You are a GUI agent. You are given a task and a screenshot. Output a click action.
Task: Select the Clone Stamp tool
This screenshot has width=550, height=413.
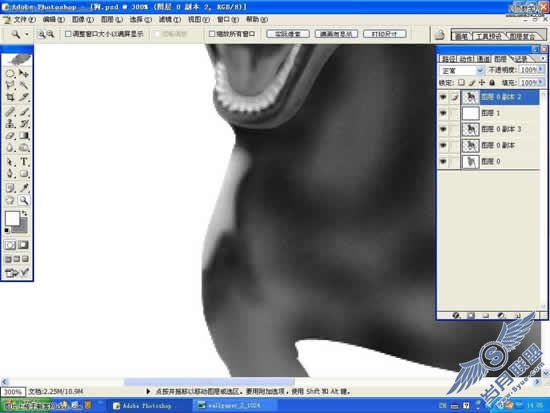click(11, 124)
